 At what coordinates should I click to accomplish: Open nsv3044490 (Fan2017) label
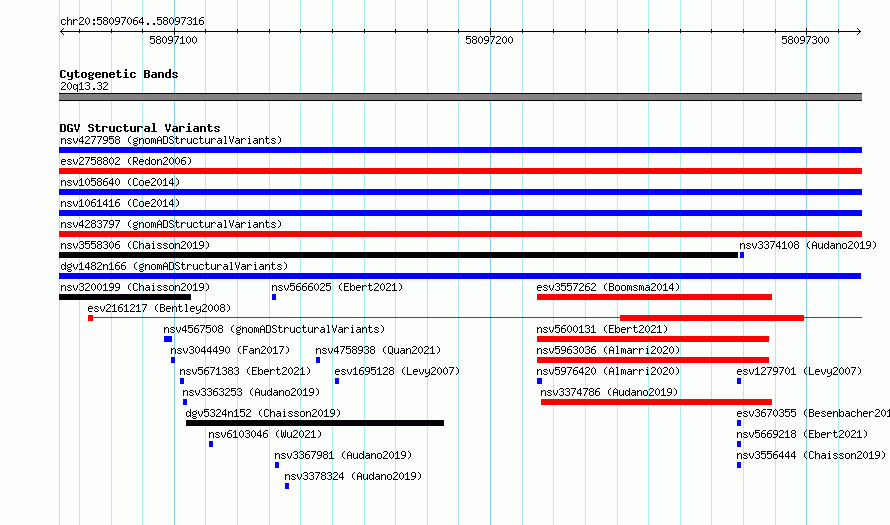[x=230, y=350]
